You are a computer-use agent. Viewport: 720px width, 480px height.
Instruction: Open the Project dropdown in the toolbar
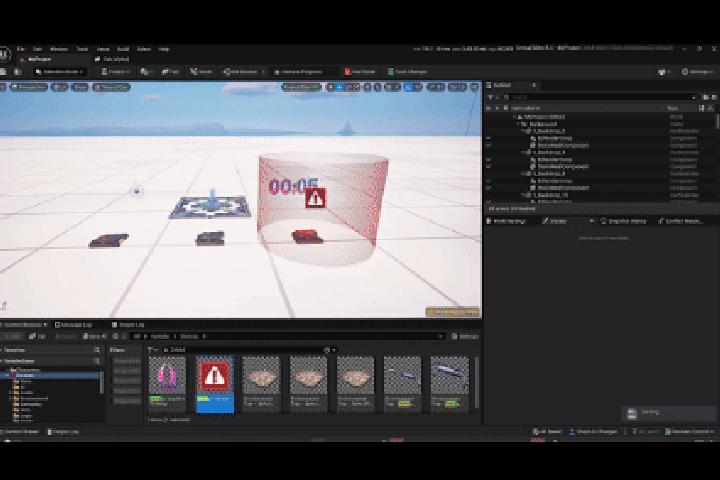[x=116, y=72]
